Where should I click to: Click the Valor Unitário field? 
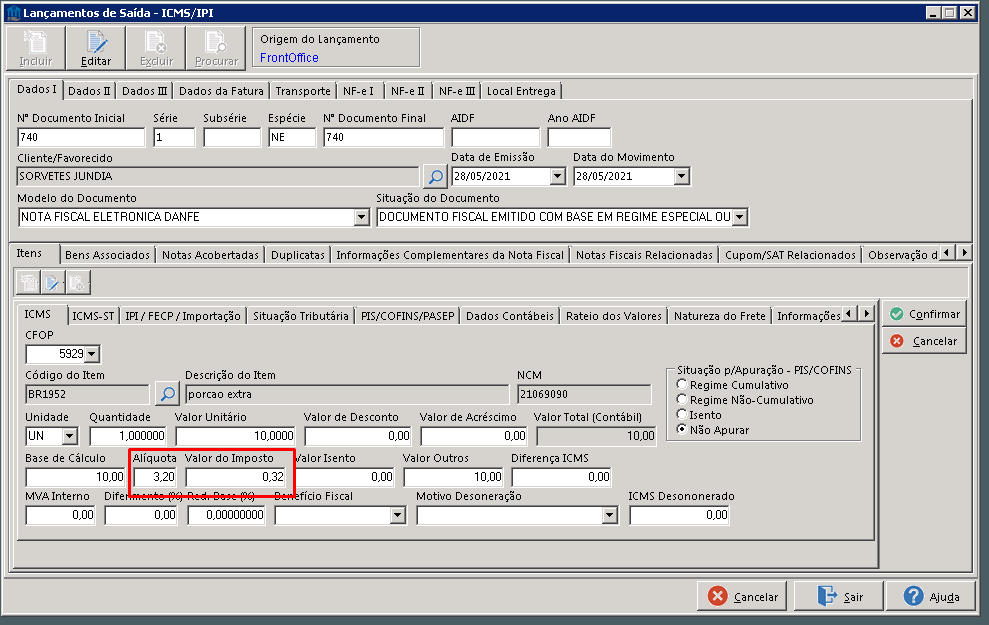235,436
